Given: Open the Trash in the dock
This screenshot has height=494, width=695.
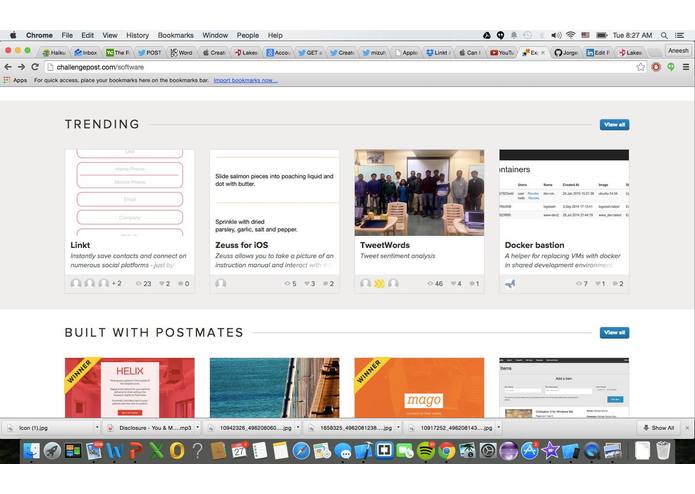Looking at the screenshot, I should 663,451.
